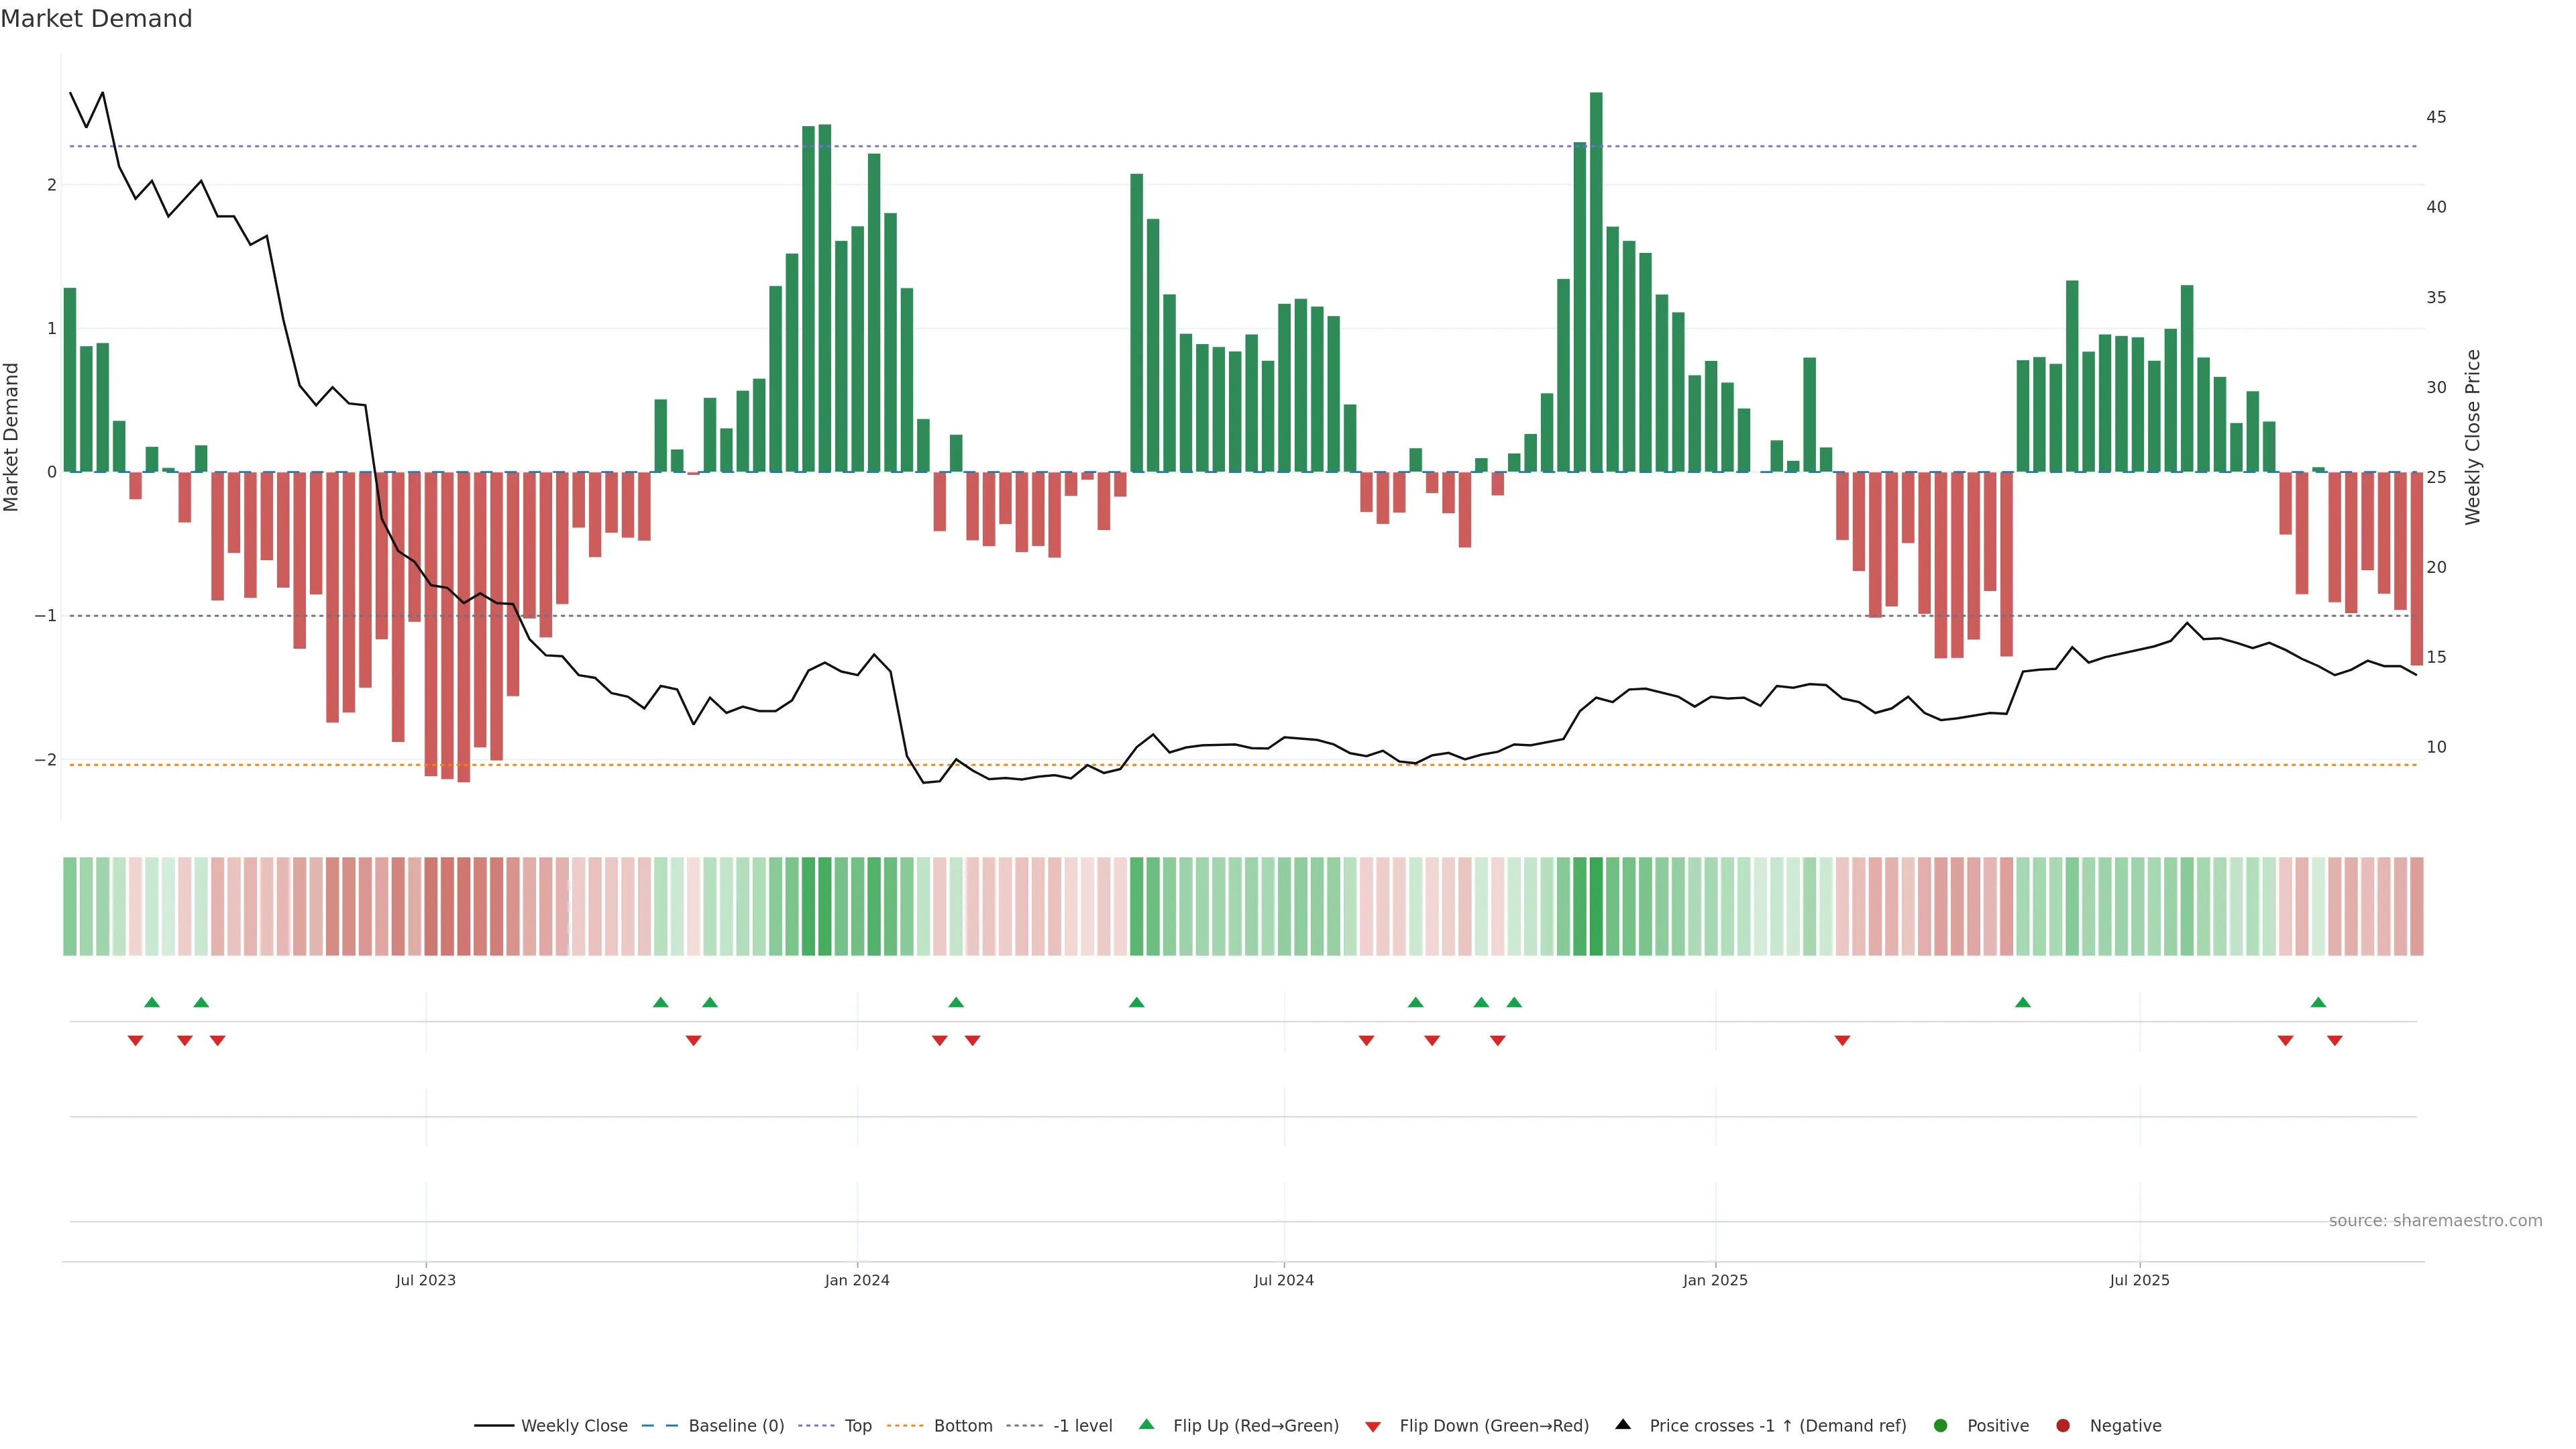Click red Flip Down legend triangle

[1373, 1426]
